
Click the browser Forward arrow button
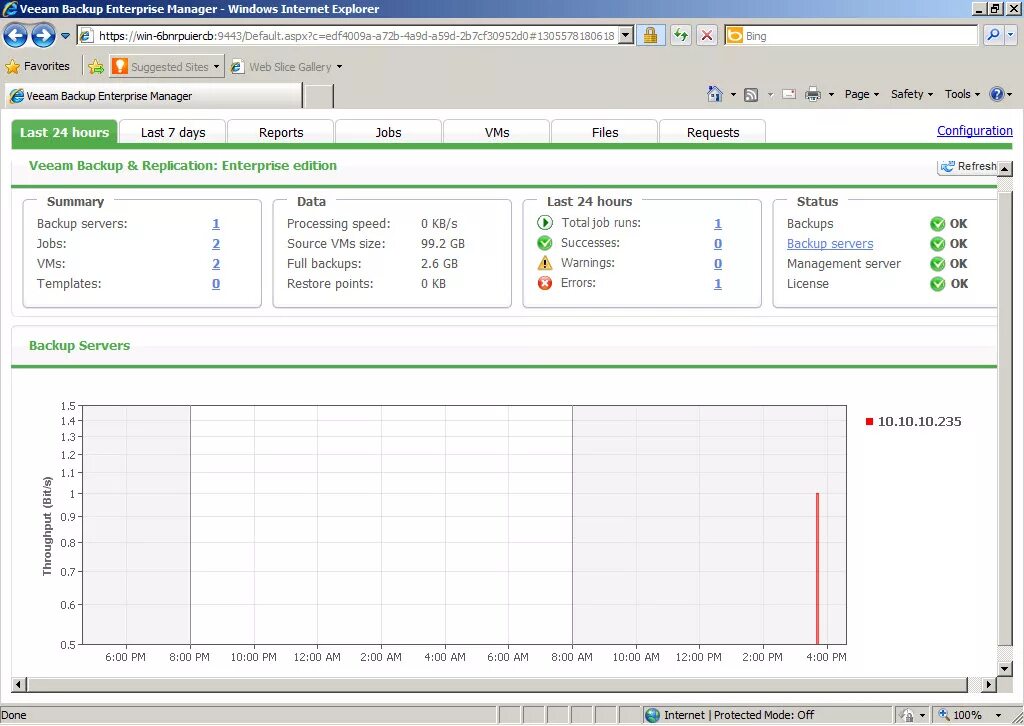coord(43,35)
